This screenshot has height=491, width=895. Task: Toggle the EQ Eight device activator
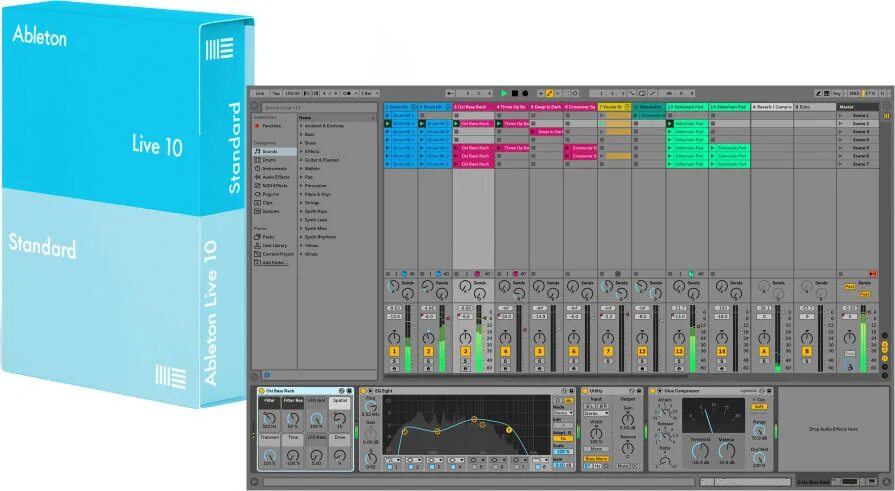pos(363,391)
